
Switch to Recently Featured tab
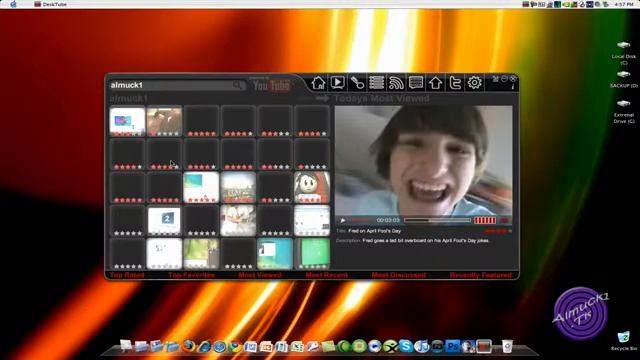pos(481,275)
